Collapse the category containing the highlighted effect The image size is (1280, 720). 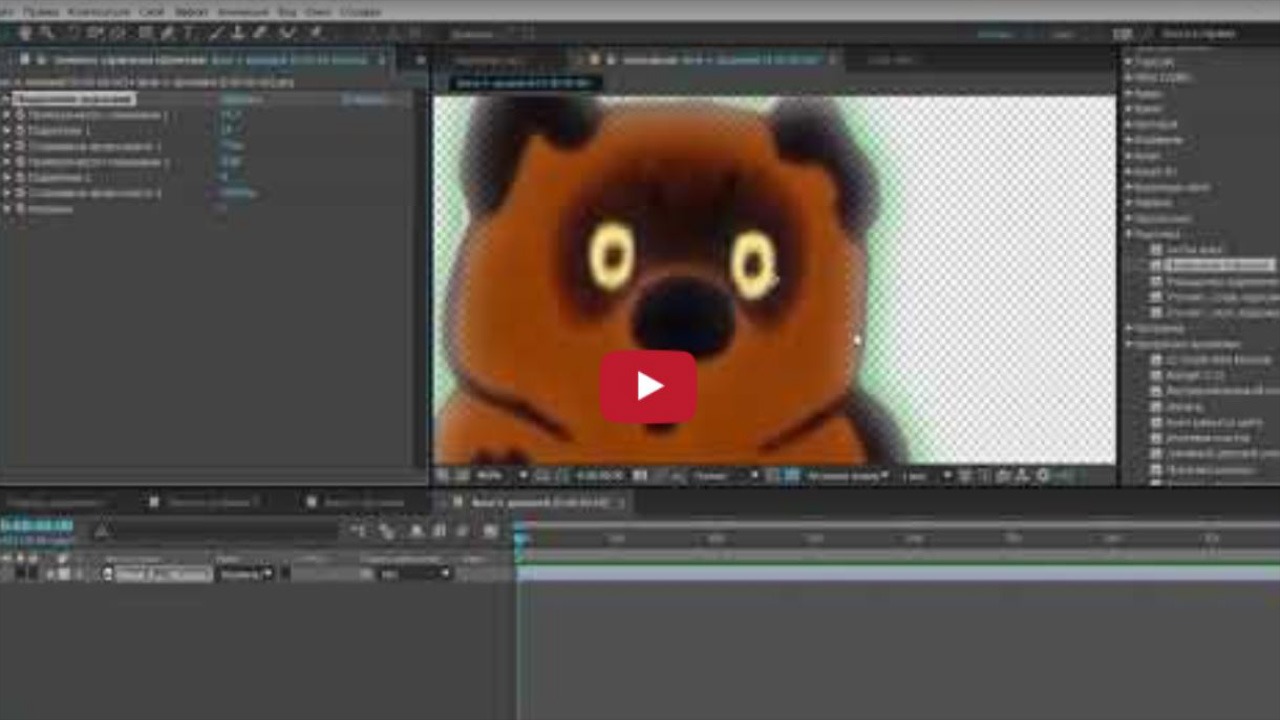(x=1130, y=233)
